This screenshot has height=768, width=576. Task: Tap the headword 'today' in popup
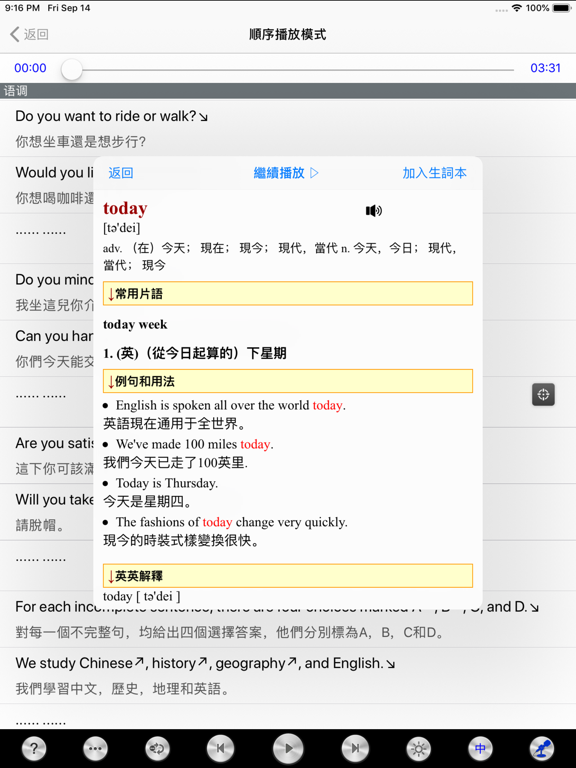pyautogui.click(x=125, y=208)
